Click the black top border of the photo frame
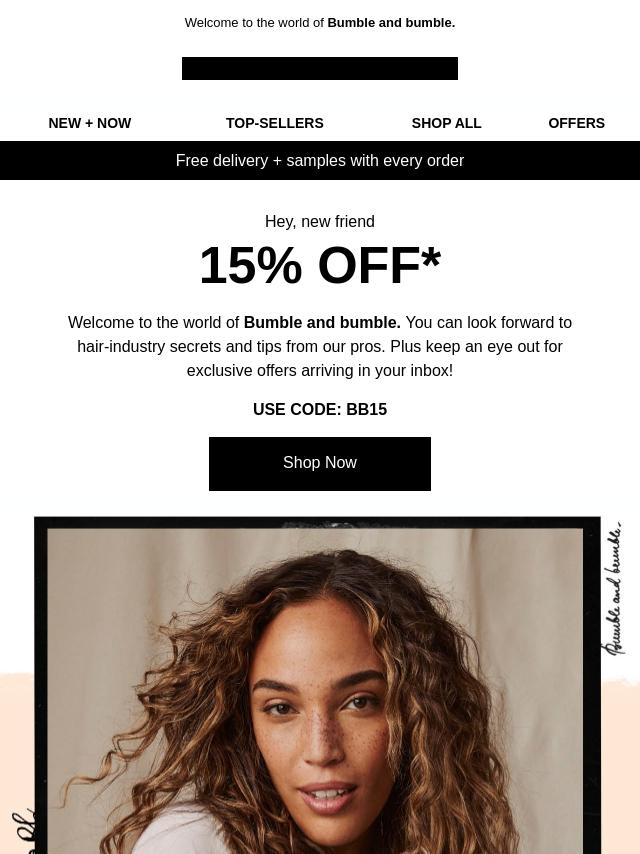640x854 pixels. click(317, 522)
